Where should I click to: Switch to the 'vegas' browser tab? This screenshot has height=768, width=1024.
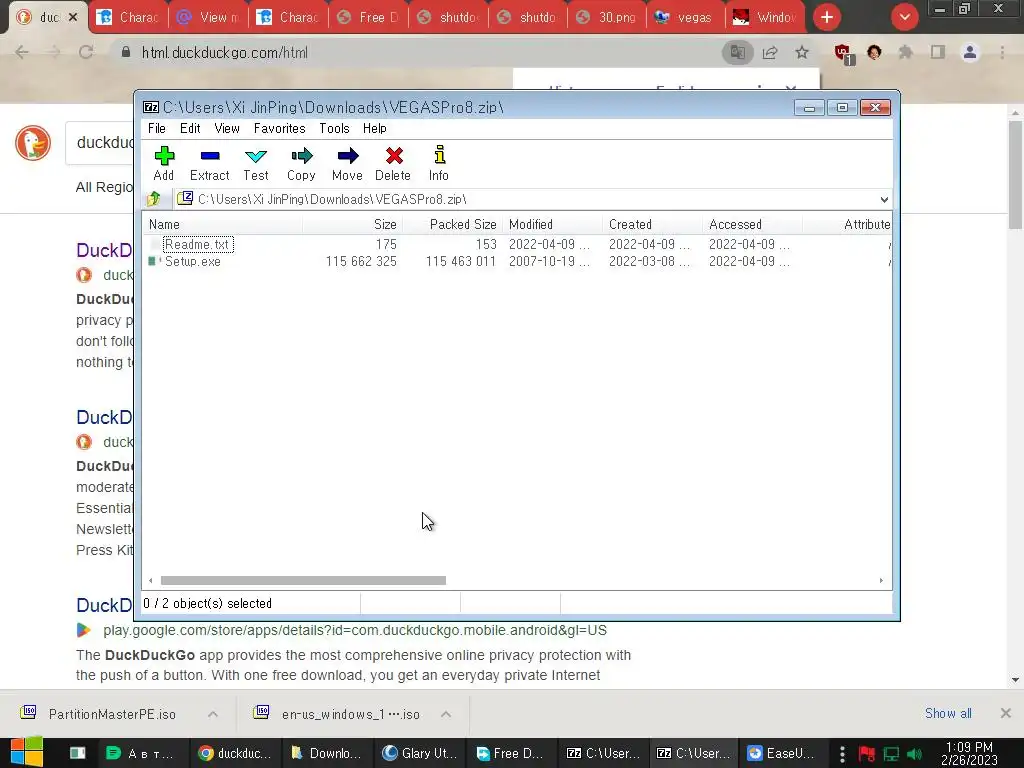[x=685, y=17]
